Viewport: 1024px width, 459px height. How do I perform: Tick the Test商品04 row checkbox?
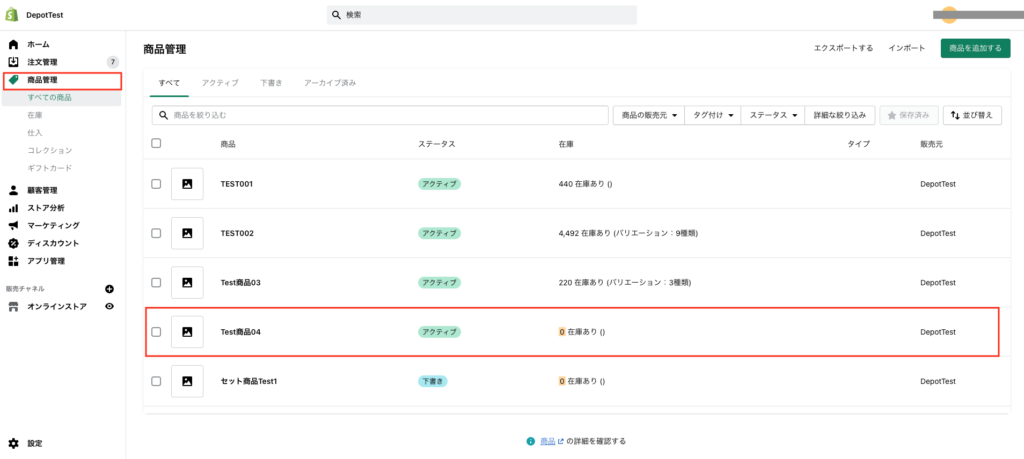(x=155, y=332)
